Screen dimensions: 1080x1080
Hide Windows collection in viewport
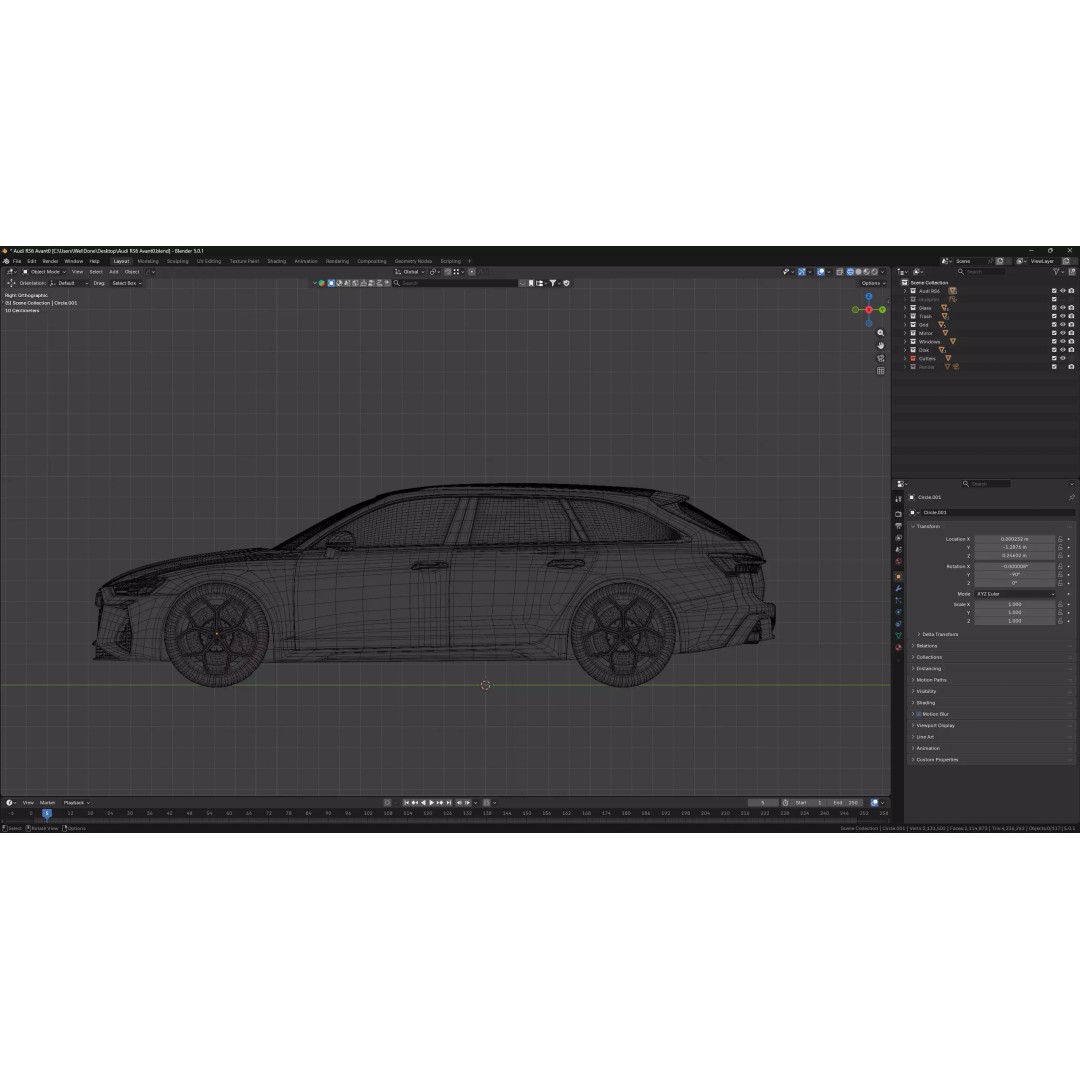click(1062, 342)
